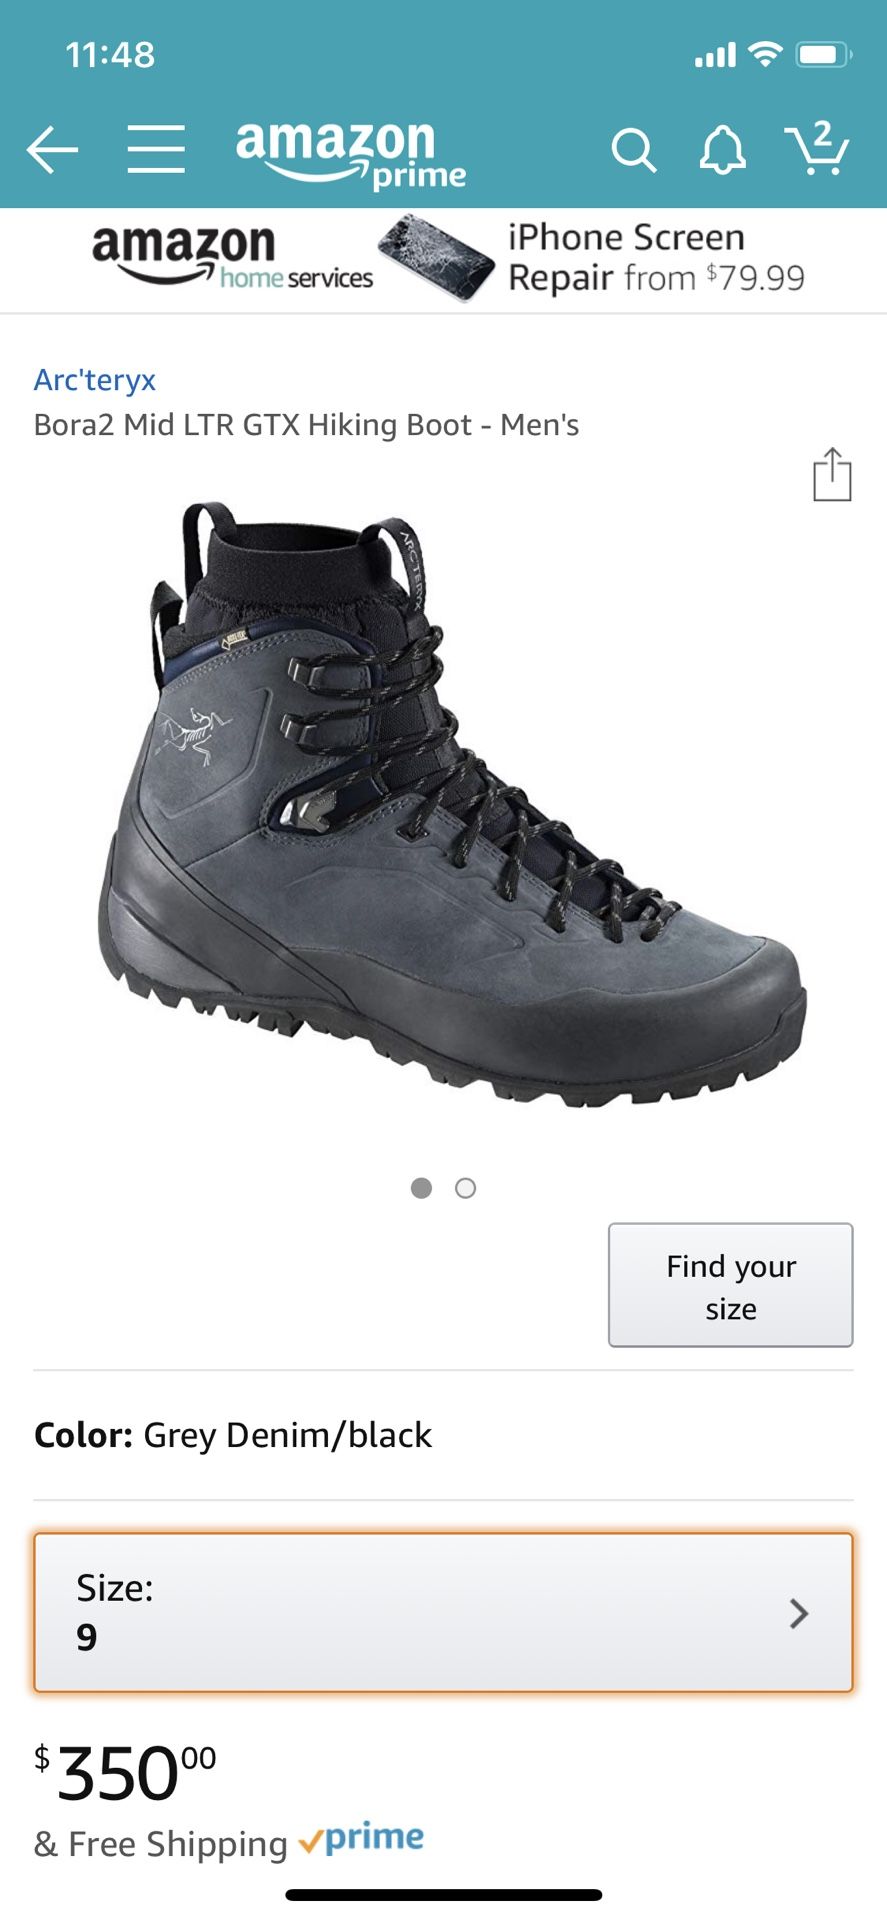Tap the $350.00 price text
Image resolution: width=887 pixels, height=1920 pixels.
pyautogui.click(x=125, y=1773)
